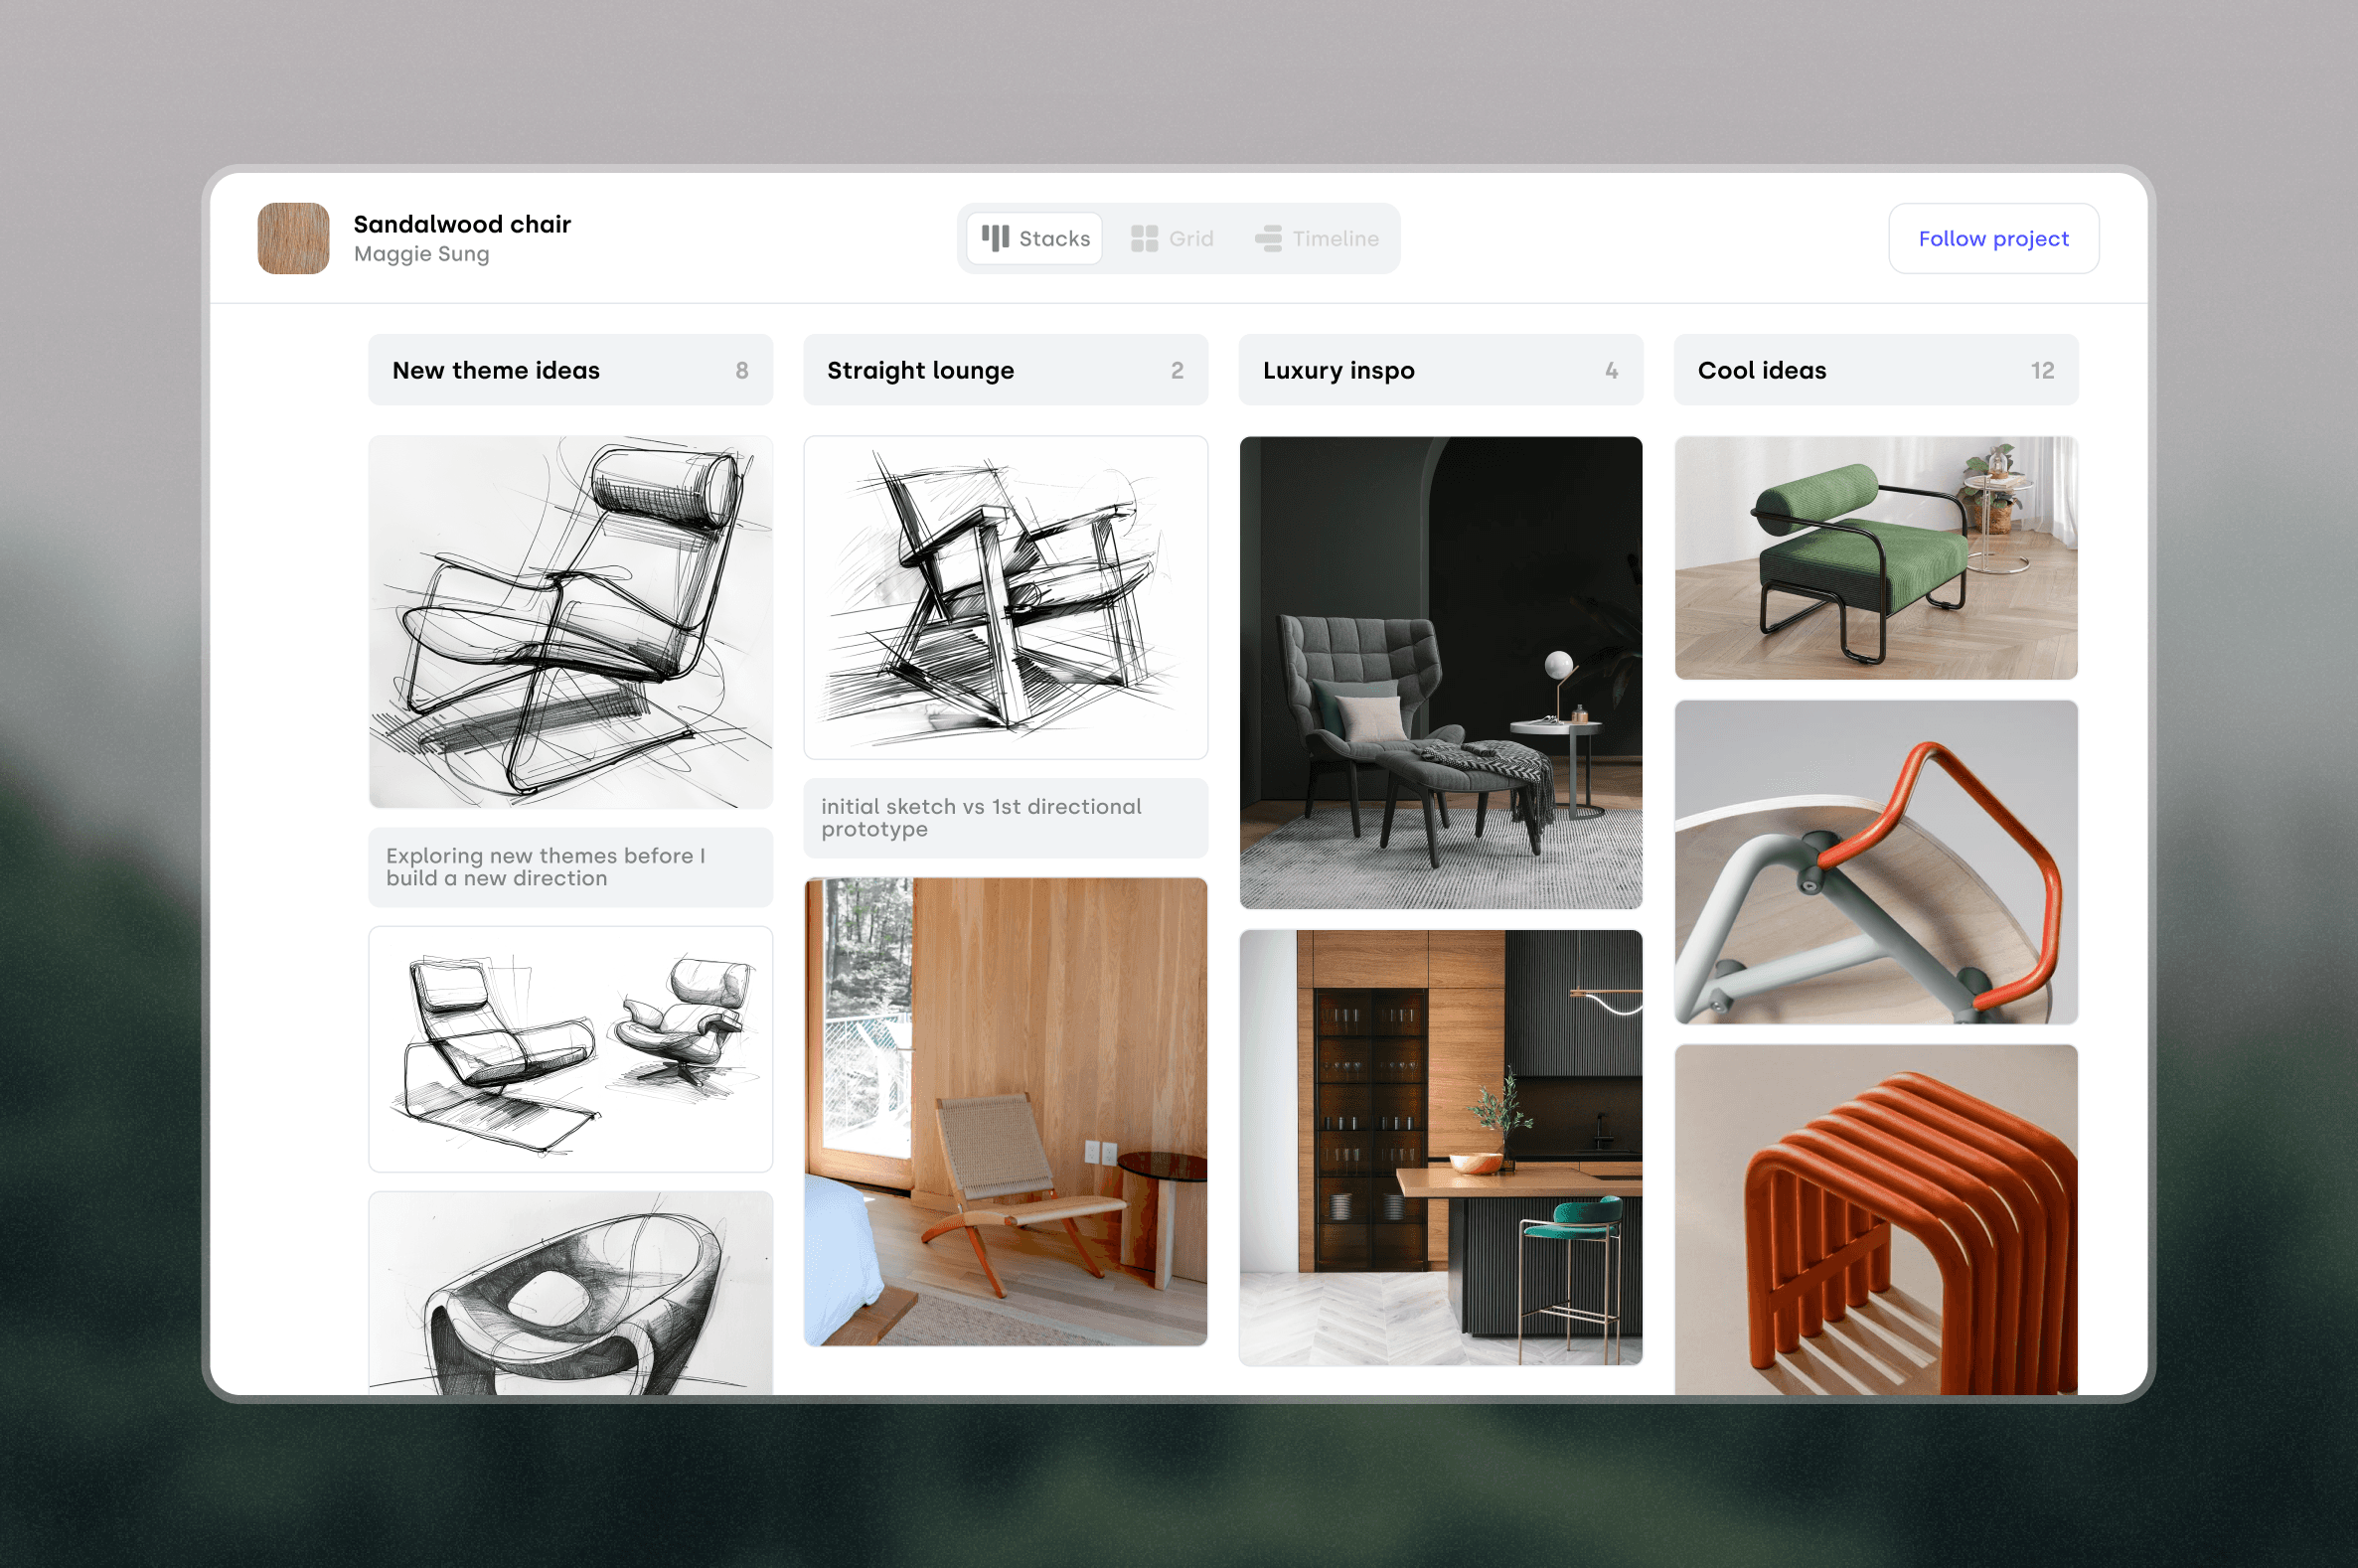This screenshot has width=2358, height=1568.
Task: Open the New theme ideas stack header
Action: coord(570,370)
